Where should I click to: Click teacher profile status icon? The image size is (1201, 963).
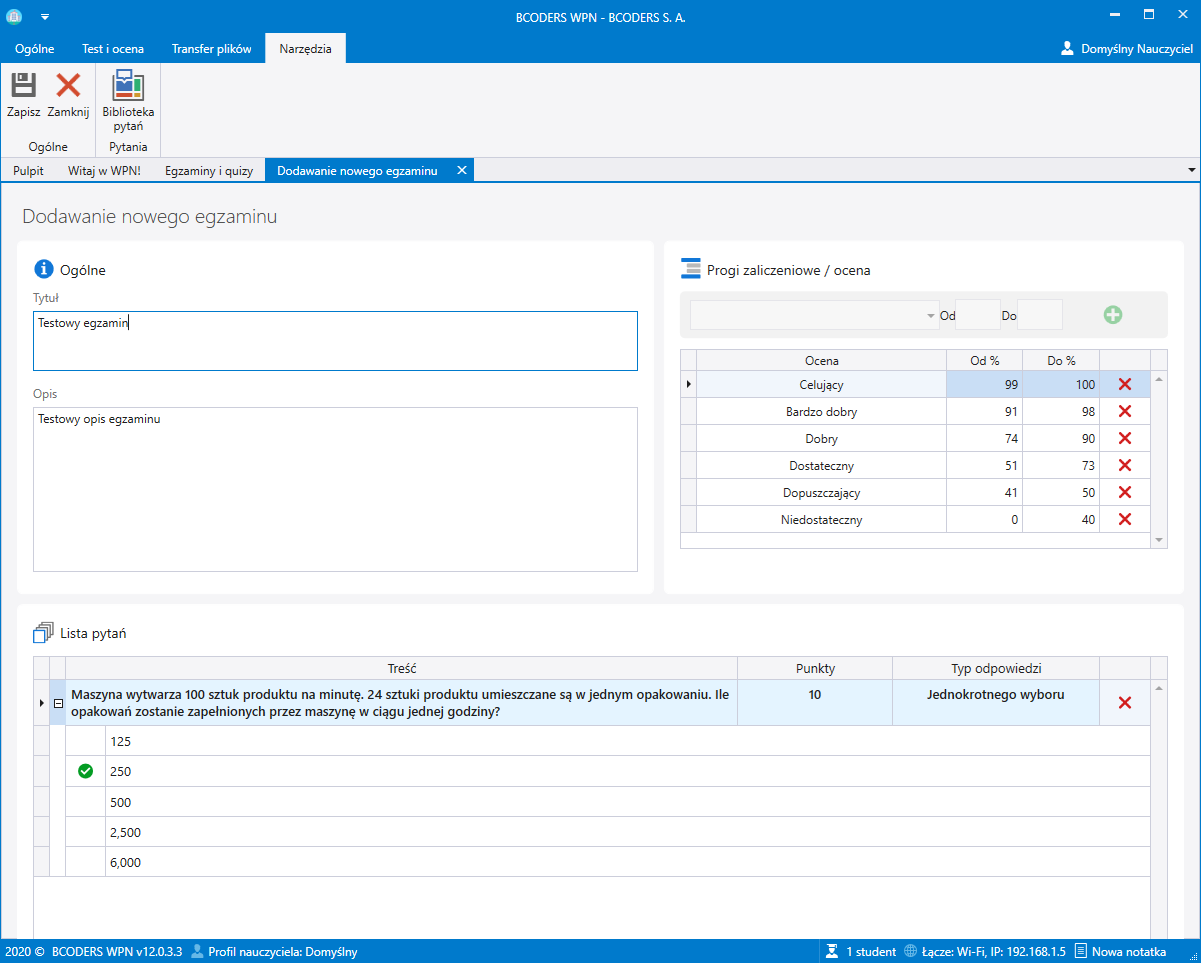(197, 952)
